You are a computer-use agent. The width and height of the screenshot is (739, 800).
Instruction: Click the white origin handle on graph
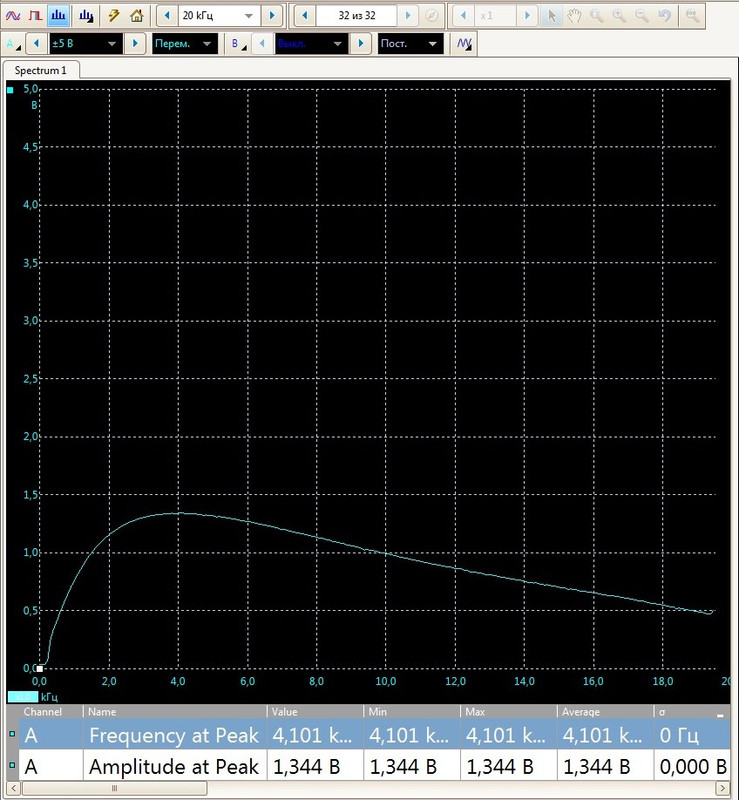40,669
